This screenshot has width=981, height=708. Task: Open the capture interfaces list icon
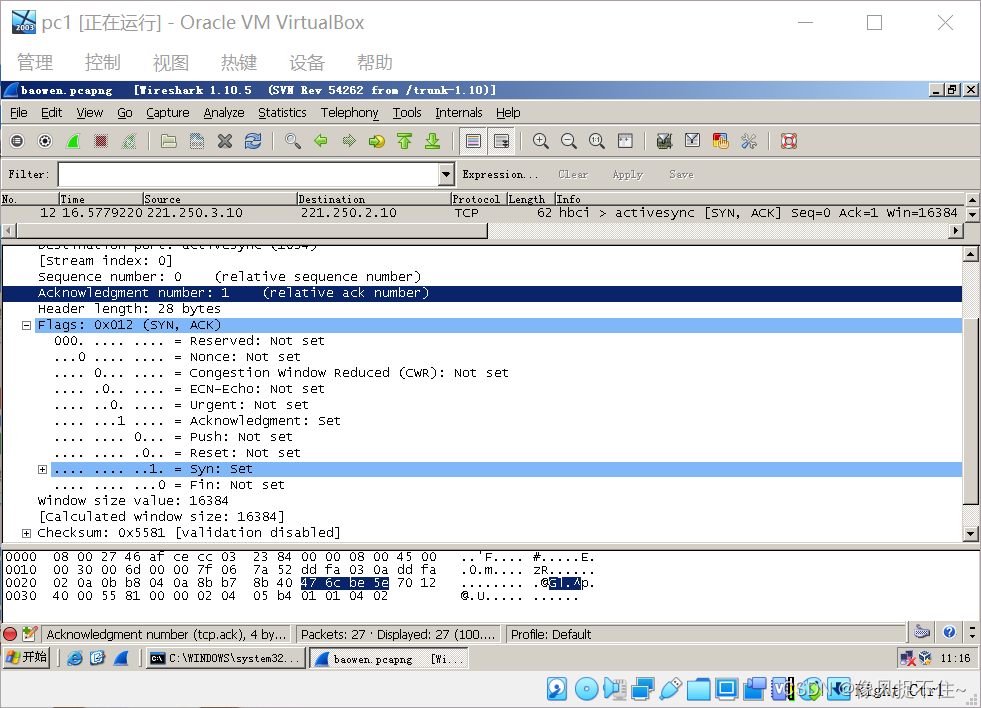coord(17,141)
